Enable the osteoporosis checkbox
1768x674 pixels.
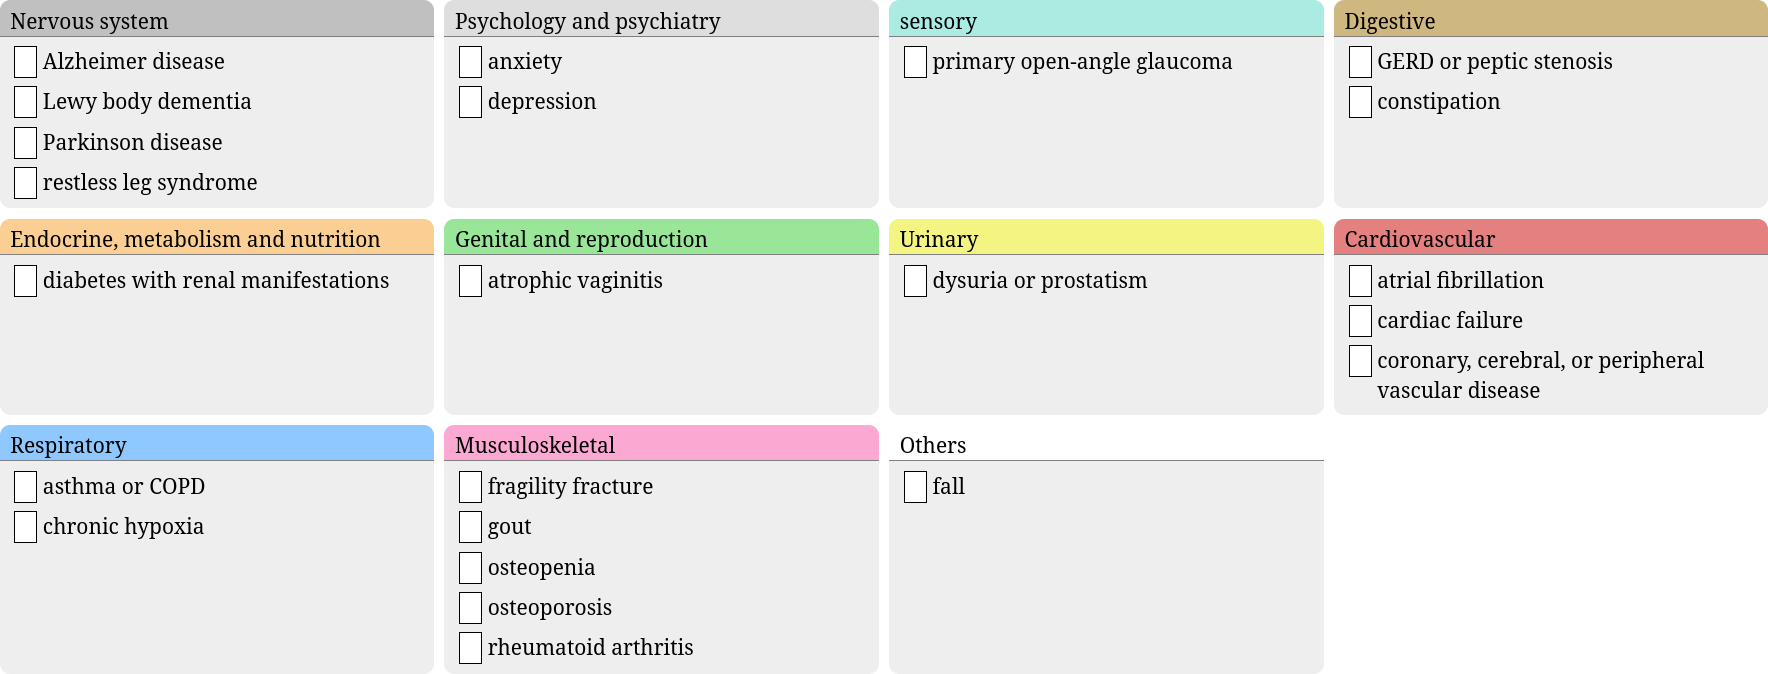click(x=469, y=607)
